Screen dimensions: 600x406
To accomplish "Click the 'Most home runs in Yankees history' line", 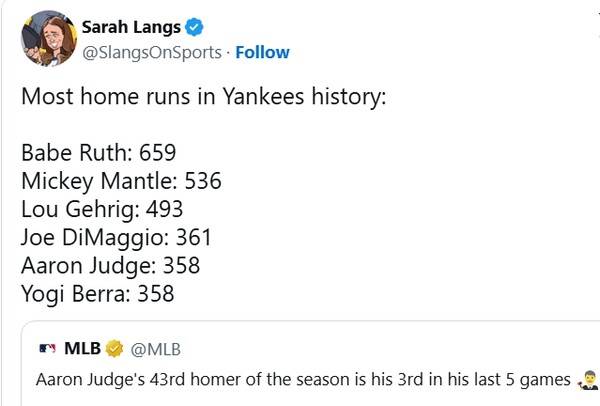I will click(x=204, y=98).
